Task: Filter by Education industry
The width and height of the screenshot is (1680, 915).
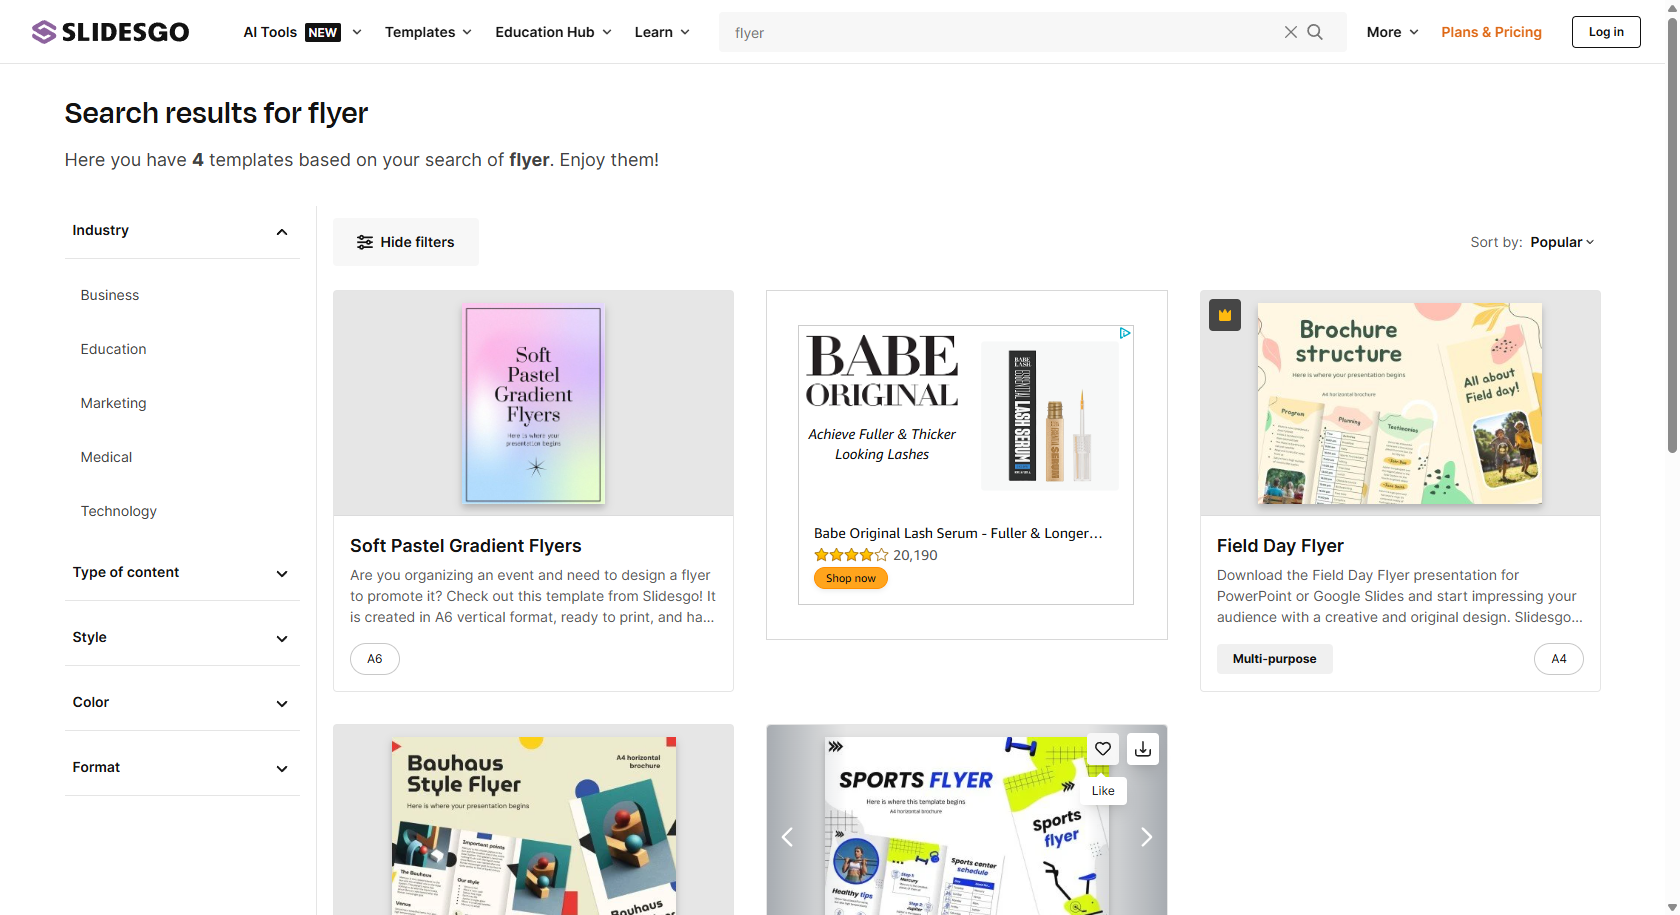Action: click(x=113, y=349)
